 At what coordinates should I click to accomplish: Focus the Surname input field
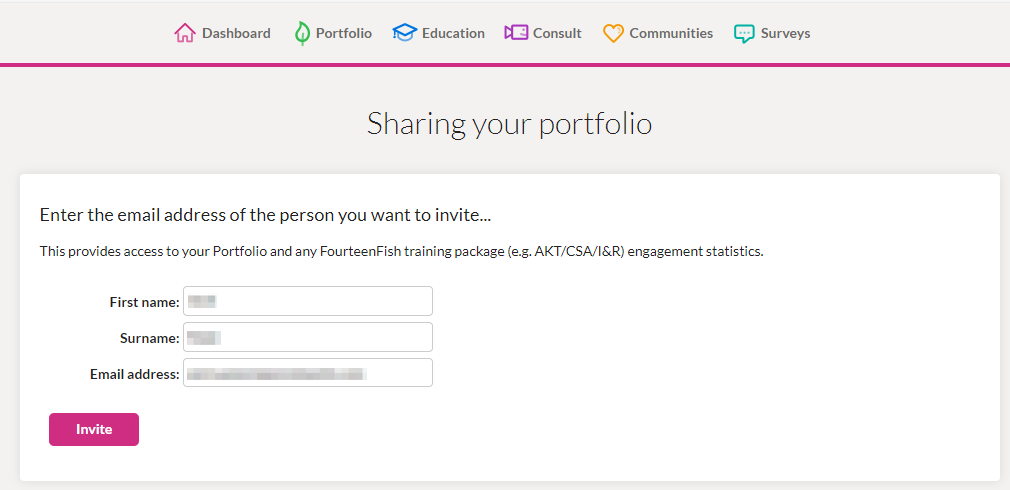tap(308, 337)
